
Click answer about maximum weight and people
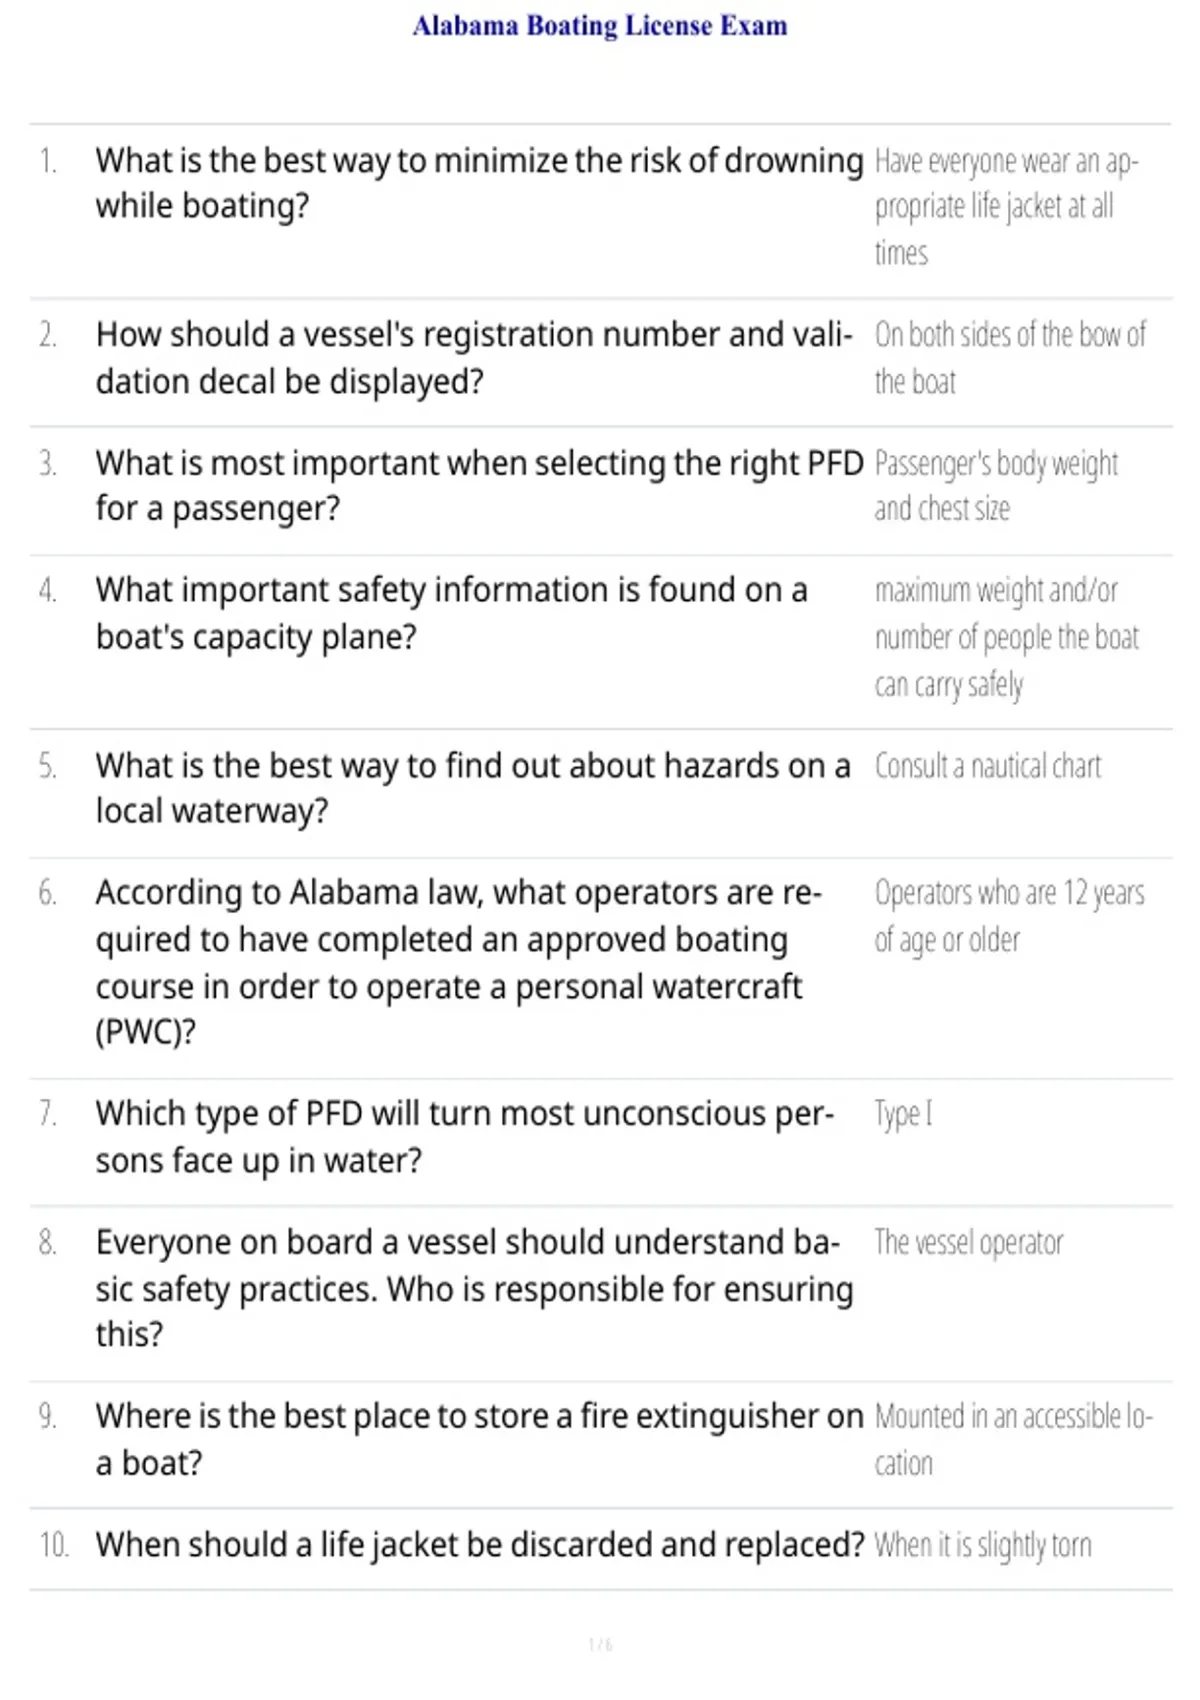(x=1006, y=637)
